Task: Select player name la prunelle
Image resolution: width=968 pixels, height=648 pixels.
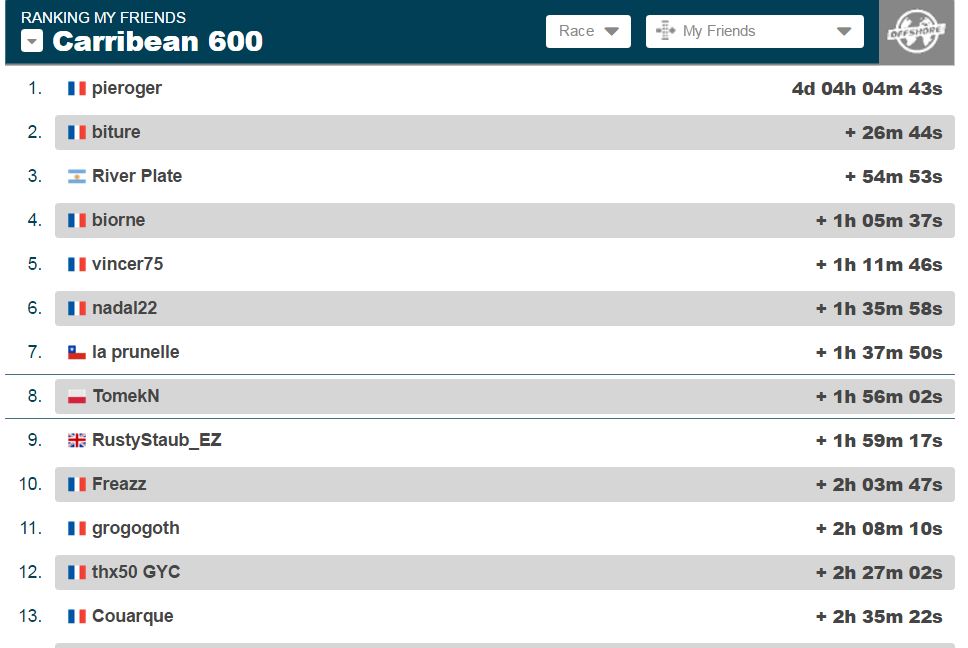Action: pos(136,352)
